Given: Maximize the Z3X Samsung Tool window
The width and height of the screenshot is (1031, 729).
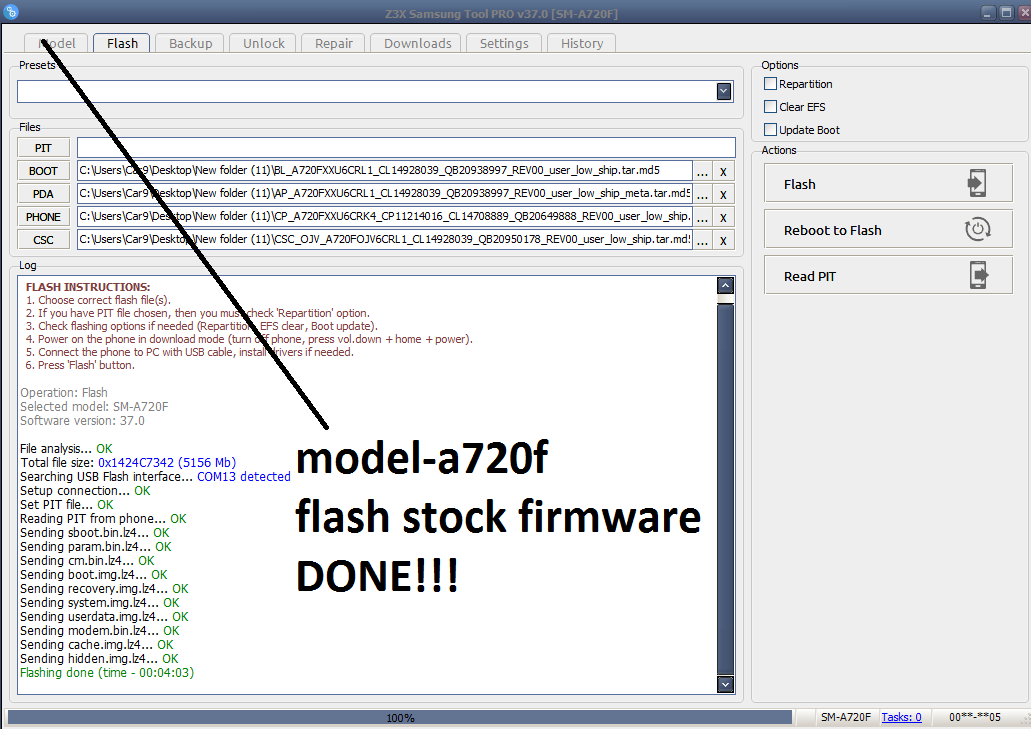Looking at the screenshot, I should pyautogui.click(x=1007, y=12).
